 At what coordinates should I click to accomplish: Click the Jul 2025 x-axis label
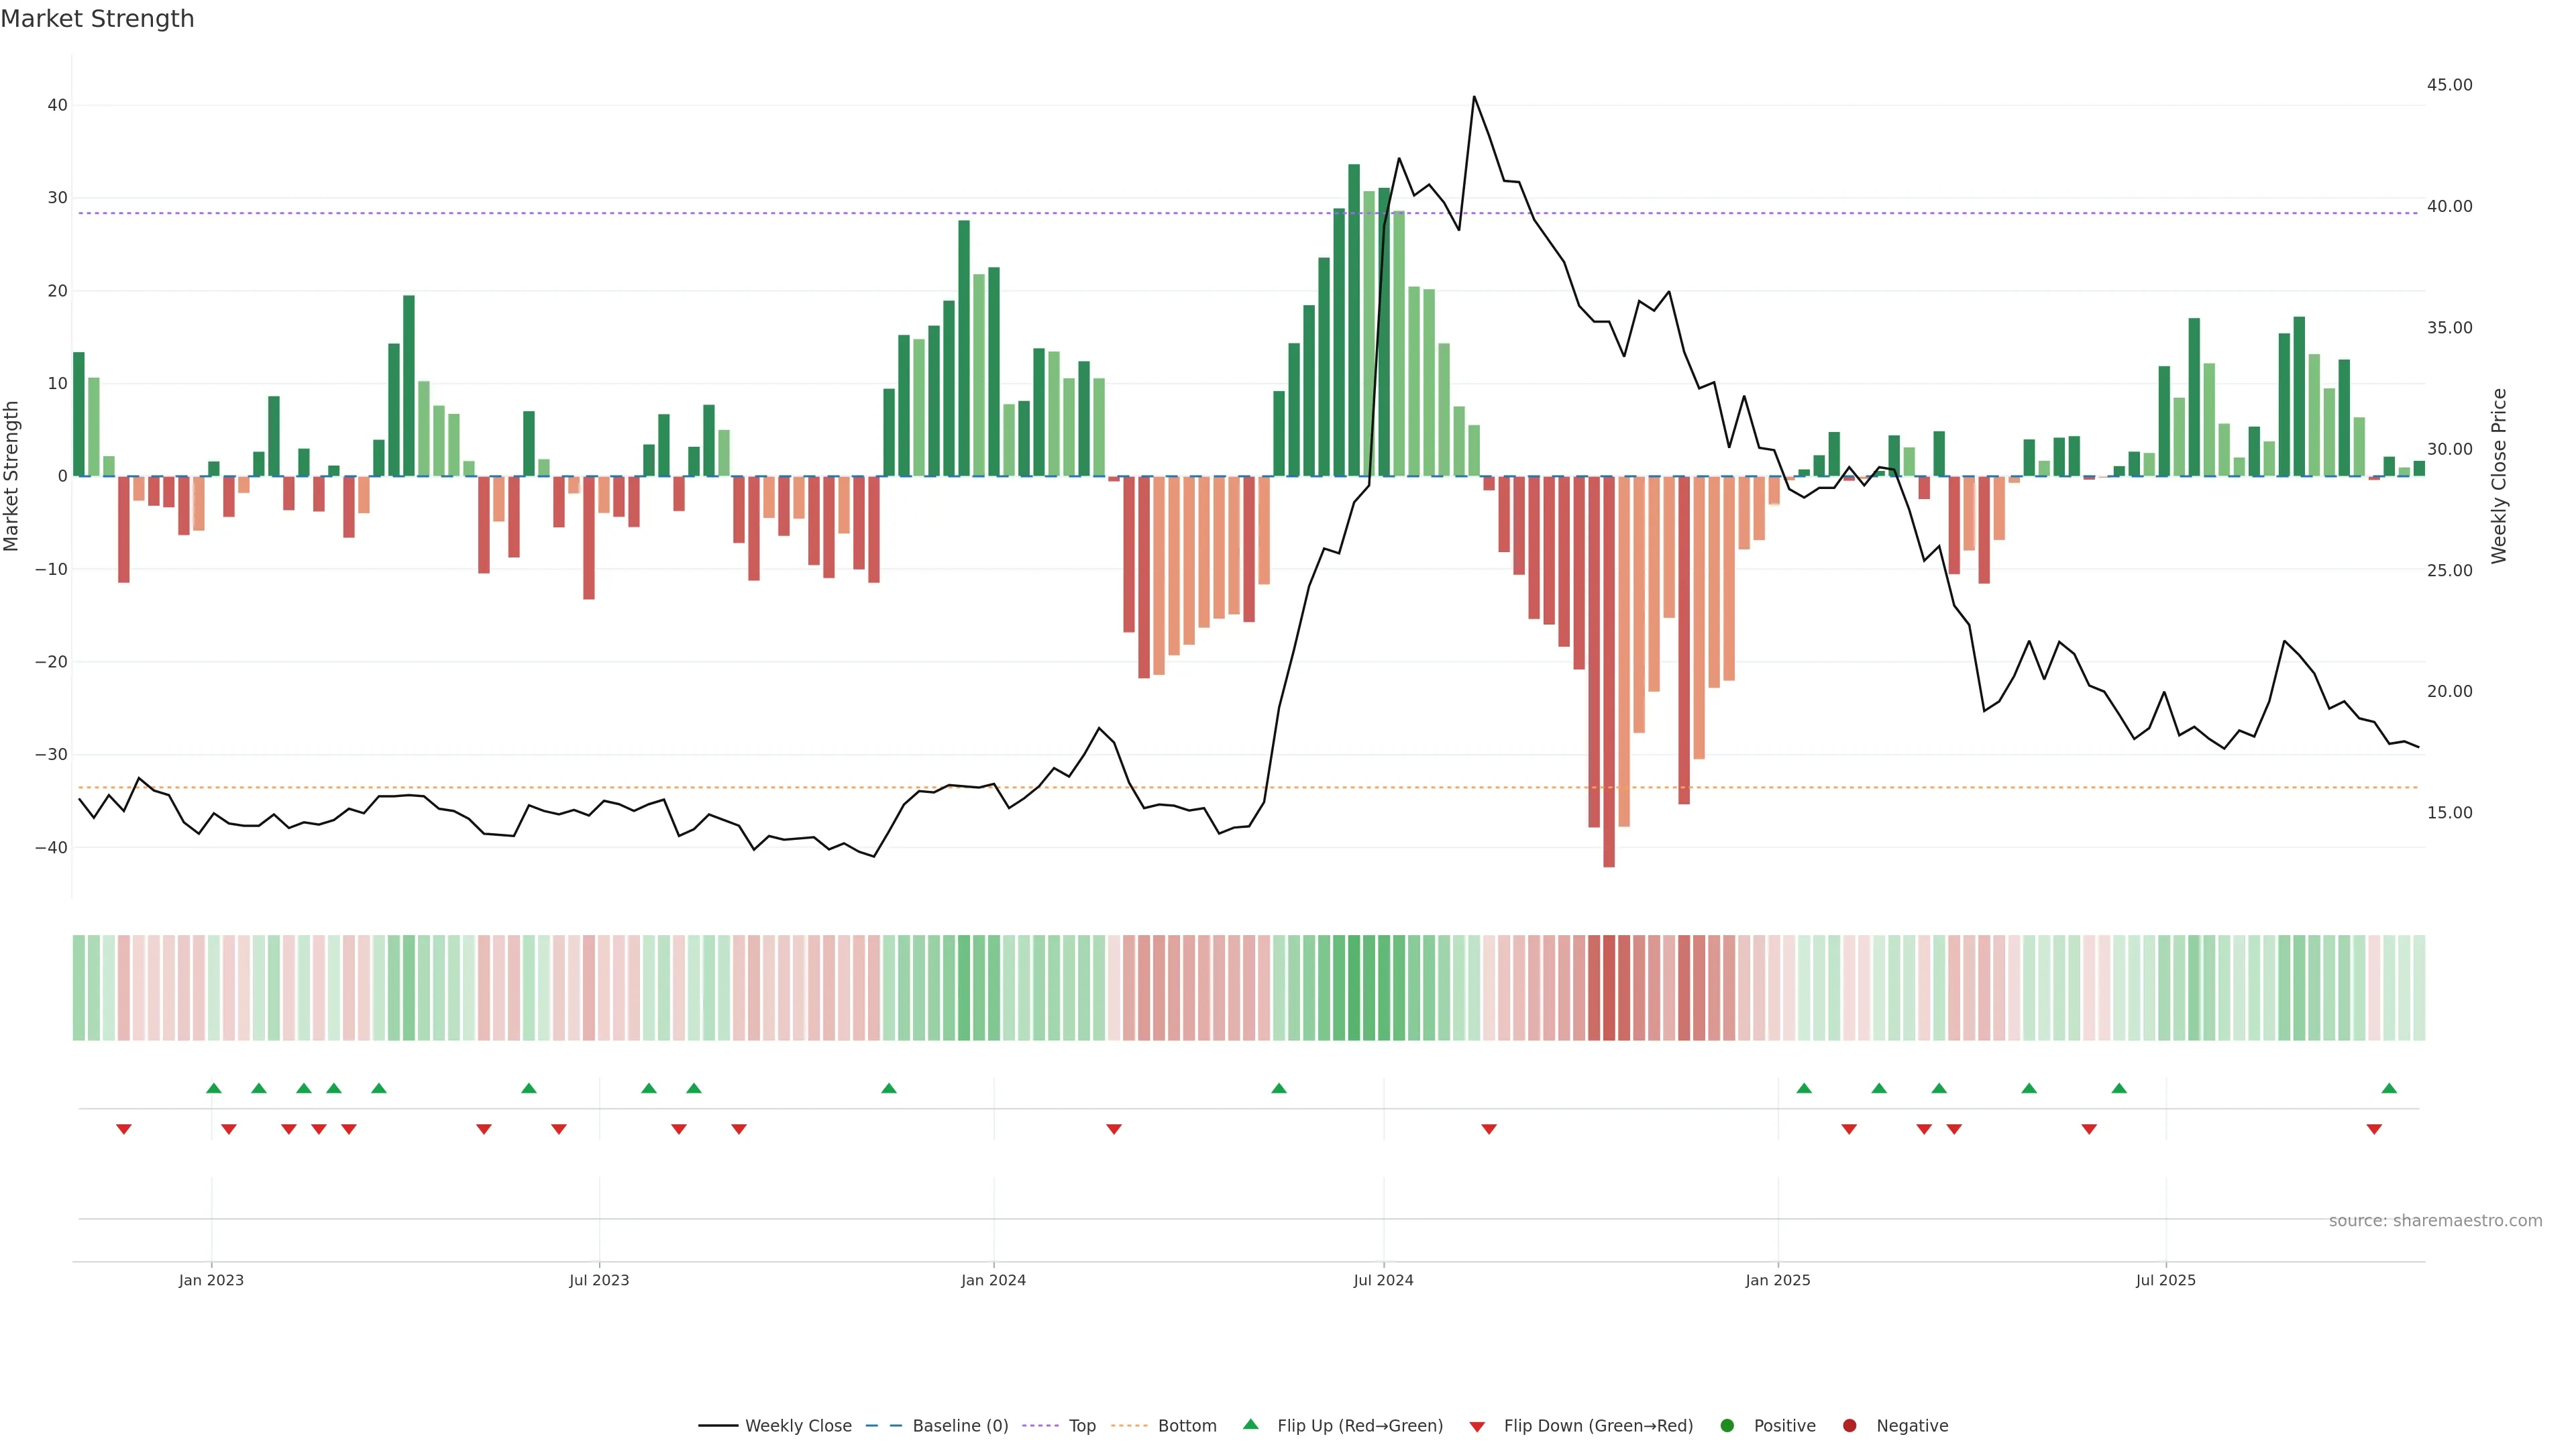pos(2165,1280)
